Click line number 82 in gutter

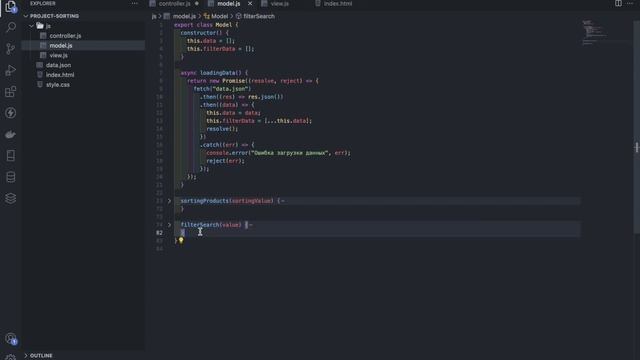coord(159,233)
